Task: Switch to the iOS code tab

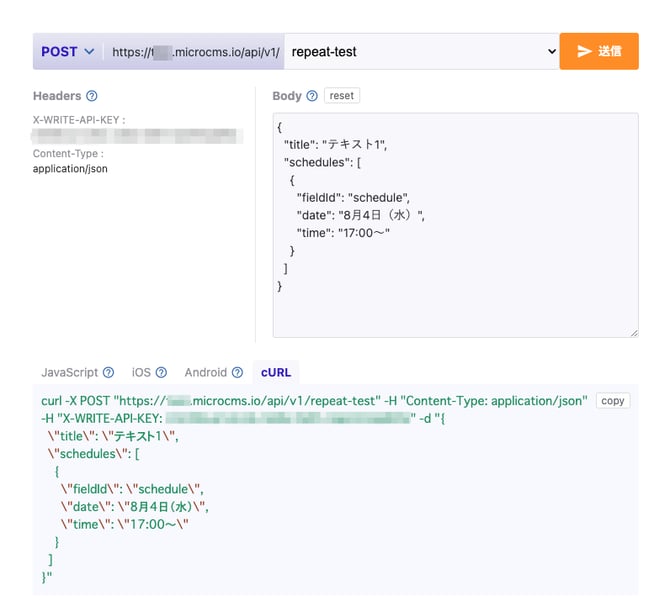Action: (x=141, y=372)
